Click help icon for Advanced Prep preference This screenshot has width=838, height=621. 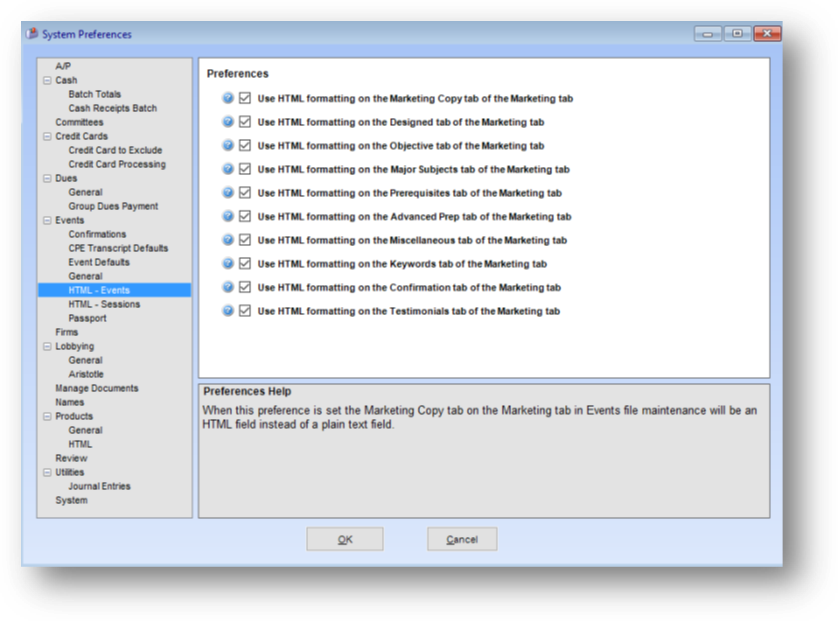click(228, 216)
